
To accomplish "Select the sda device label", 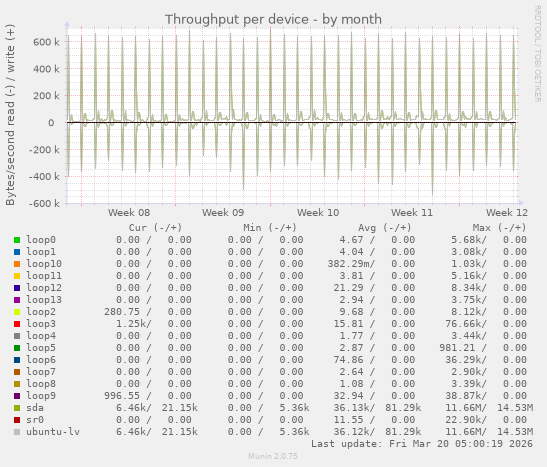I will pos(35,408).
